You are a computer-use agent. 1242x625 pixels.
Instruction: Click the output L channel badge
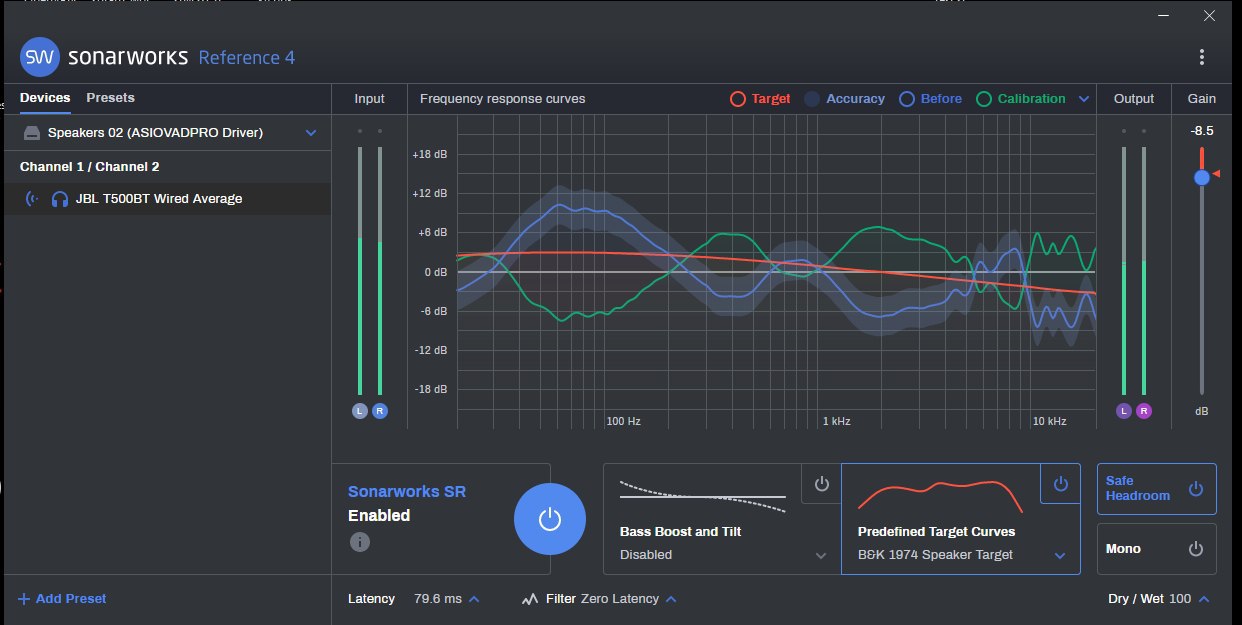(1124, 411)
